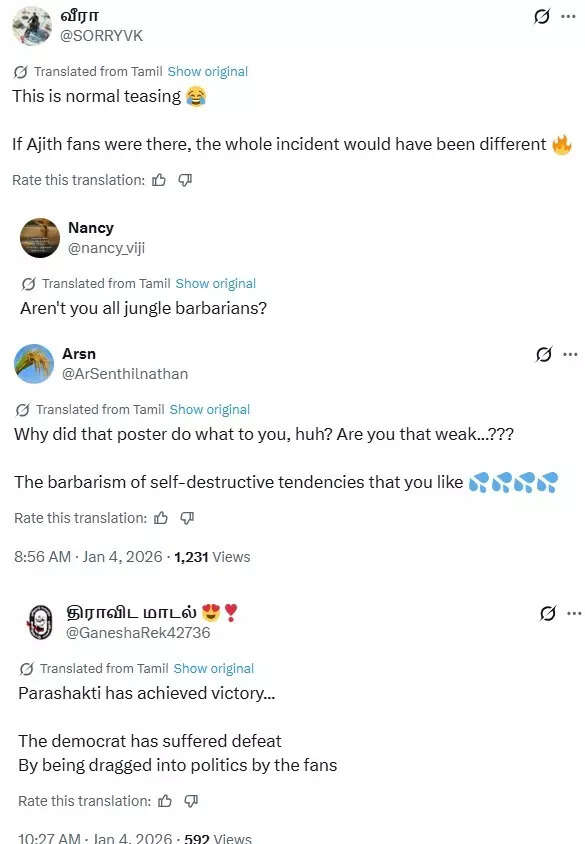Give thumbs down to SORRYVK's translation
585x844 pixels.
185,180
